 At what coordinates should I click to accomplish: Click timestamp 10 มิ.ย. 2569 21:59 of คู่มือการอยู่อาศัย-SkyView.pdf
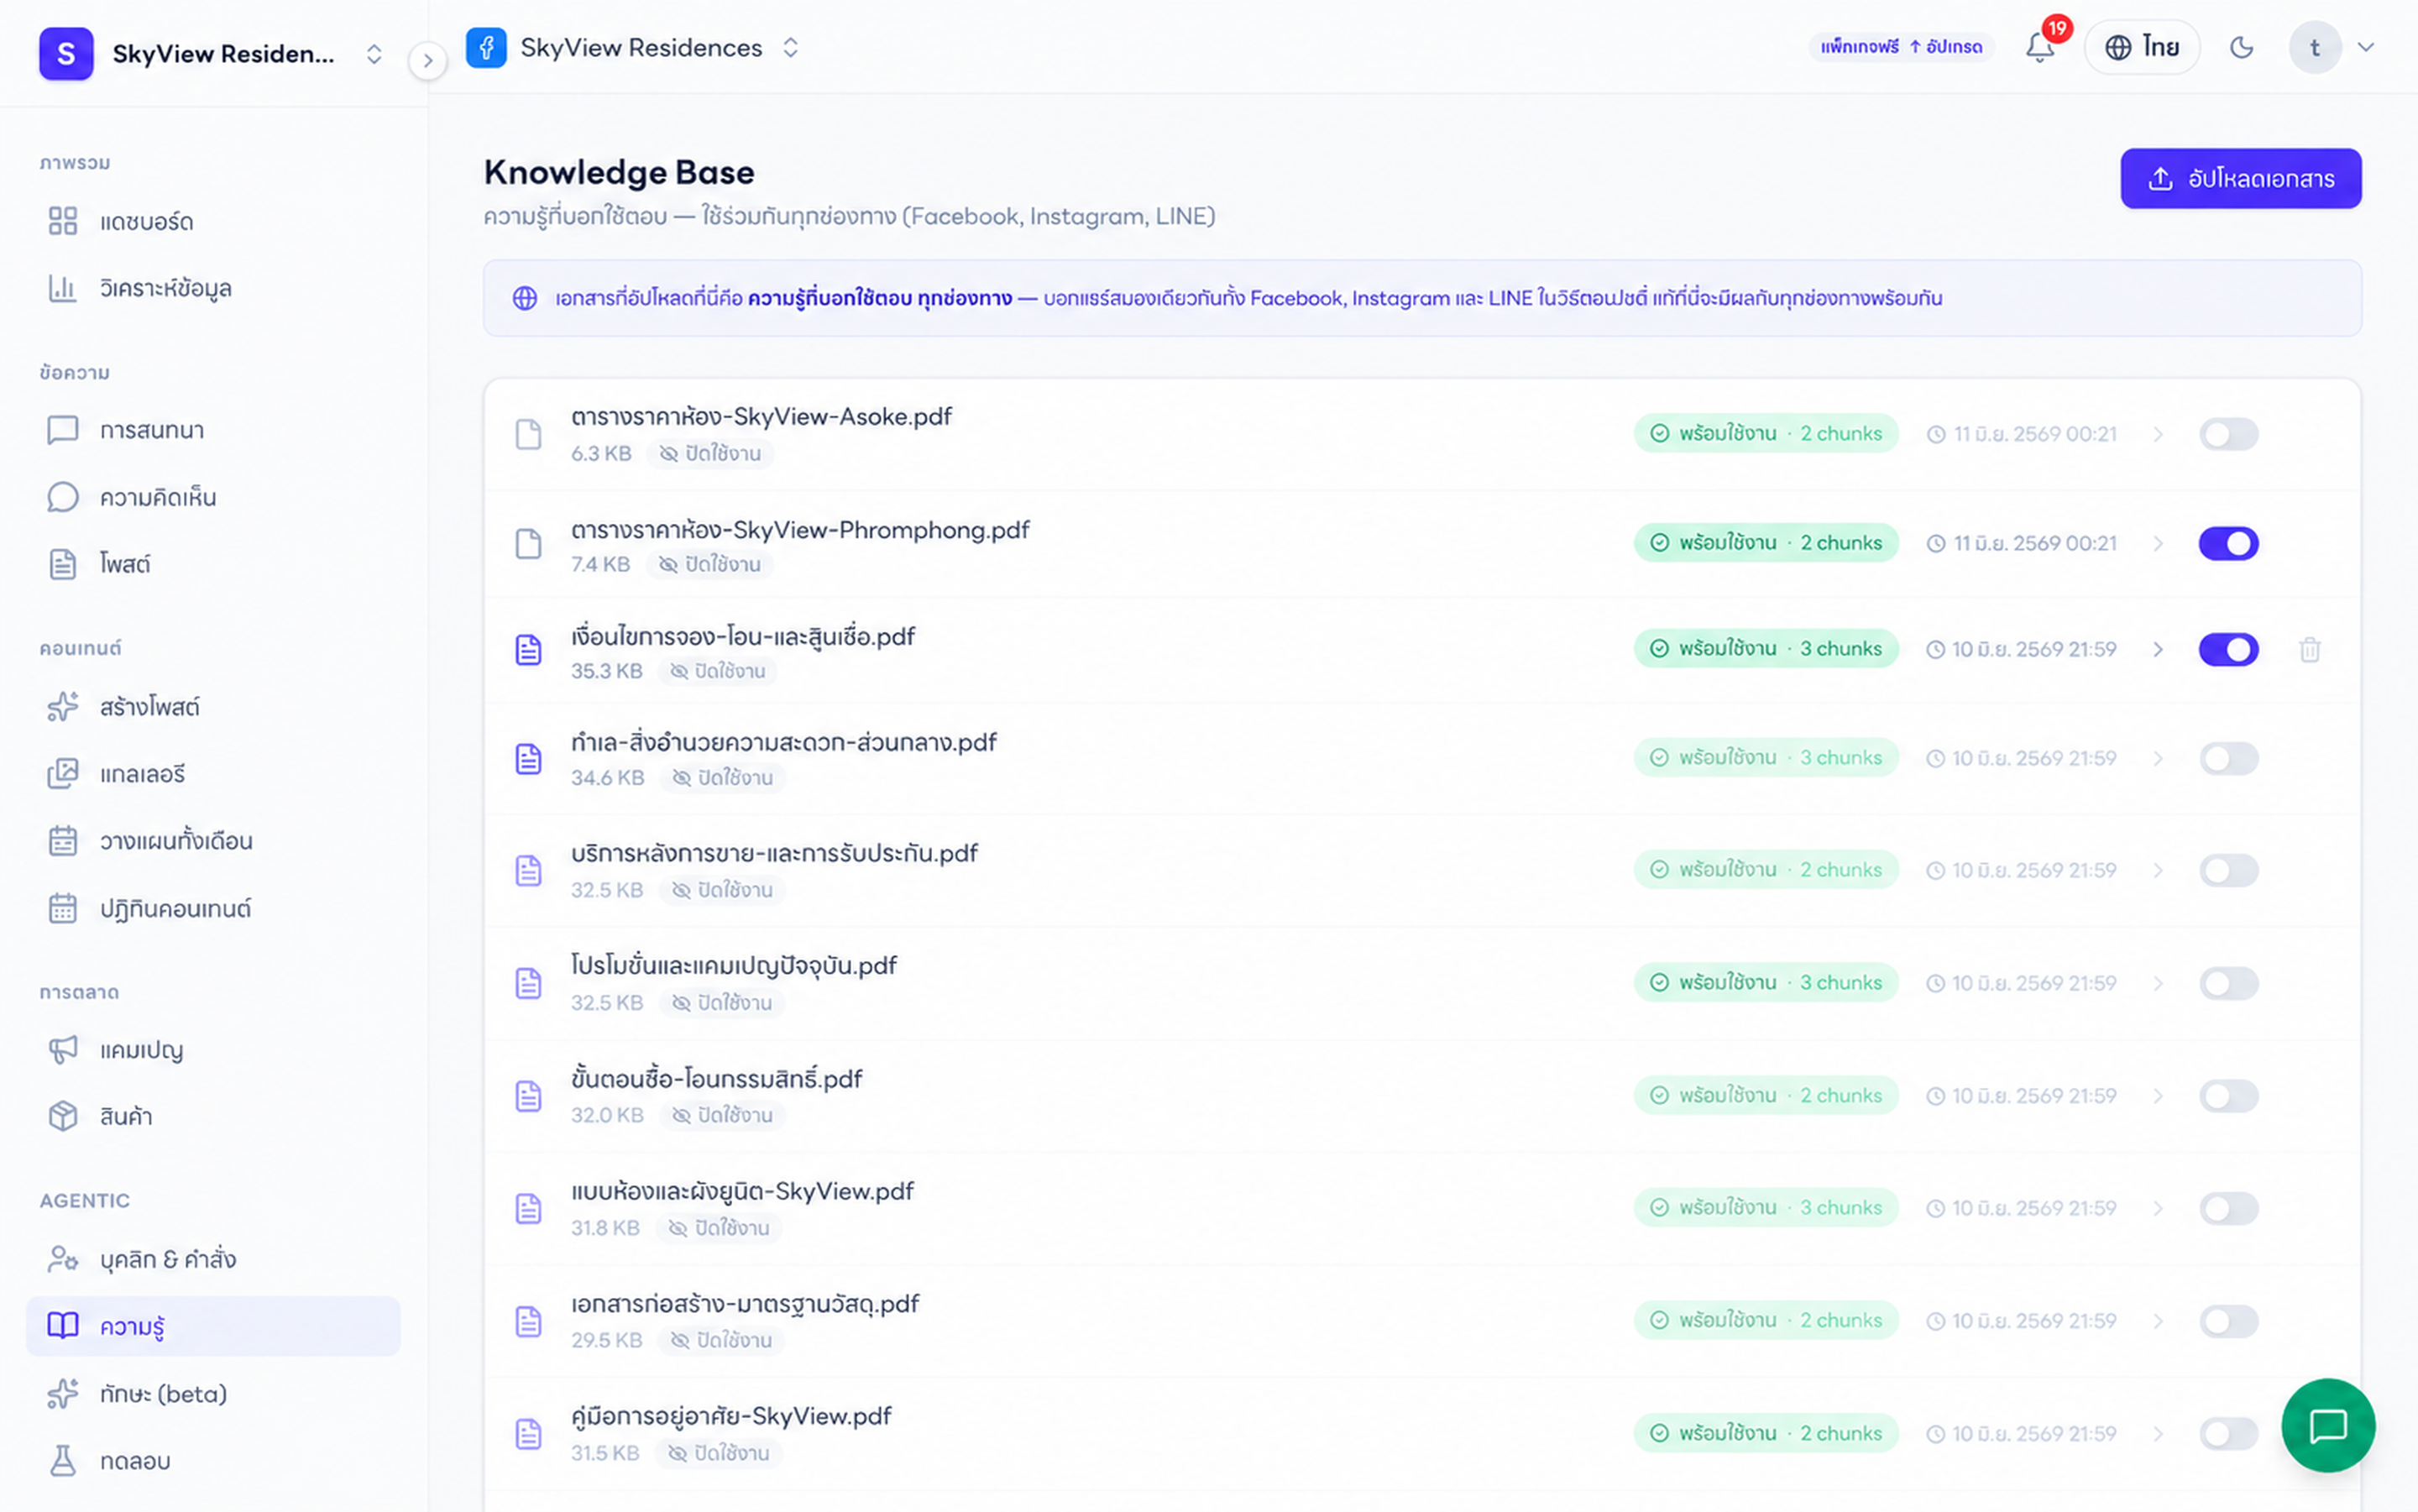click(x=2021, y=1433)
